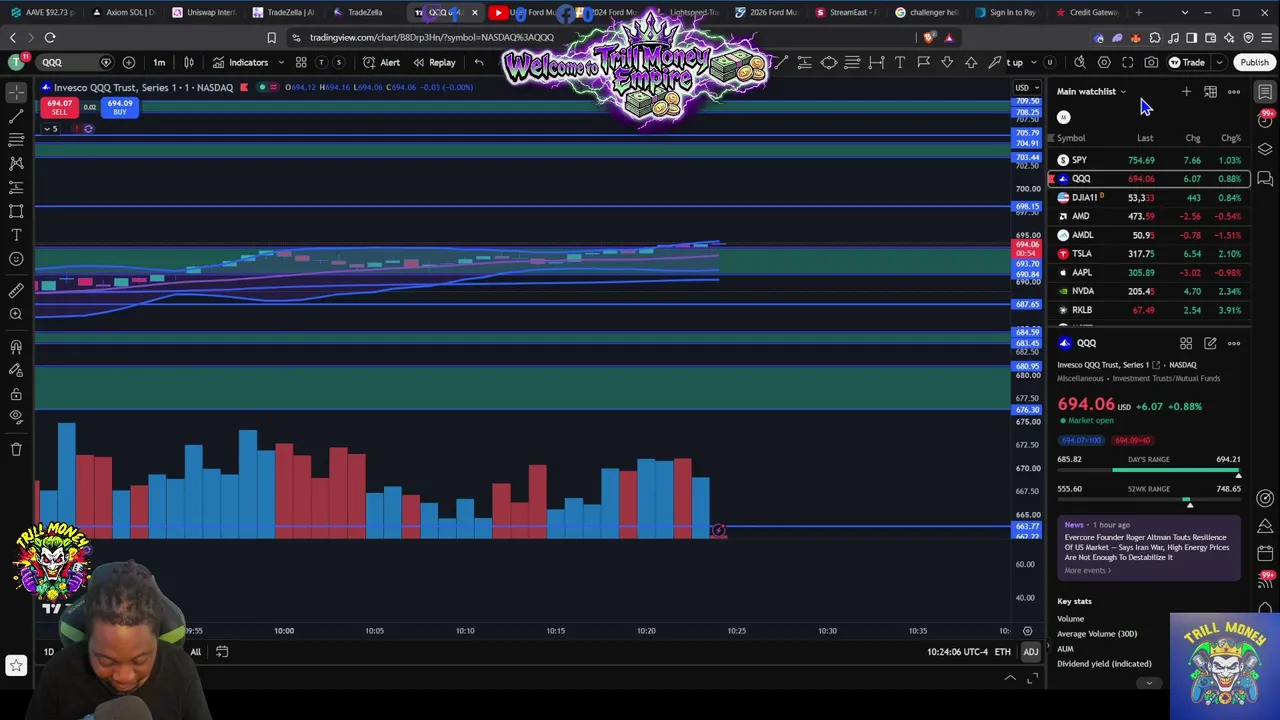Click the SELL 694.07 button
The image size is (1280, 720).
click(59, 107)
